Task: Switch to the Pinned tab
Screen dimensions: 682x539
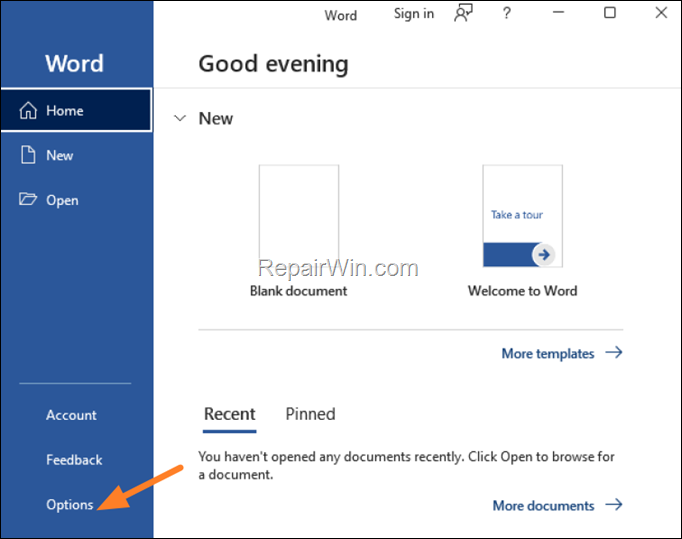Action: tap(310, 414)
